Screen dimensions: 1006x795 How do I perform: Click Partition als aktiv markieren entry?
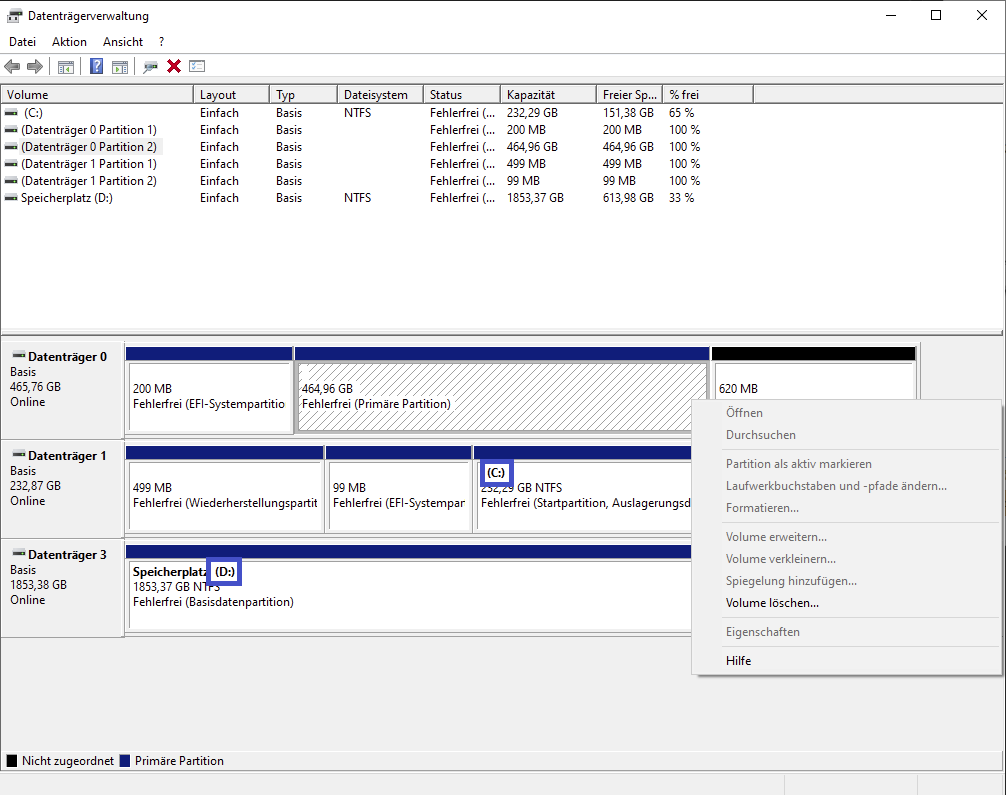pyautogui.click(x=799, y=463)
